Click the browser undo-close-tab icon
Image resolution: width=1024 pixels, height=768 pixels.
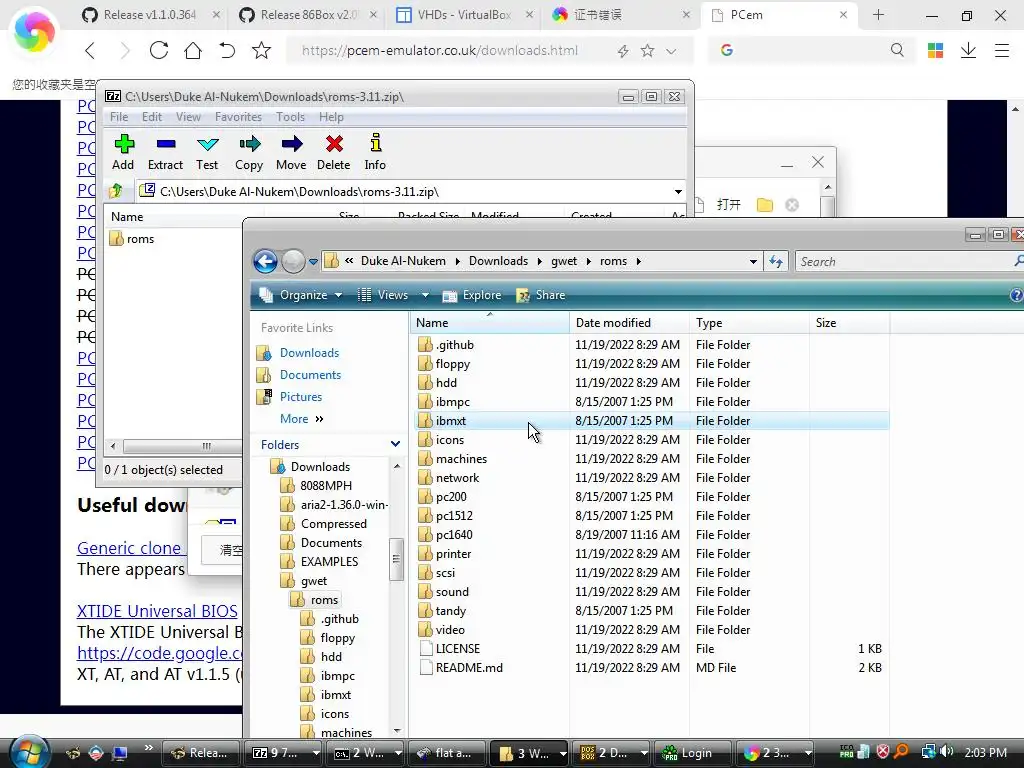(227, 50)
